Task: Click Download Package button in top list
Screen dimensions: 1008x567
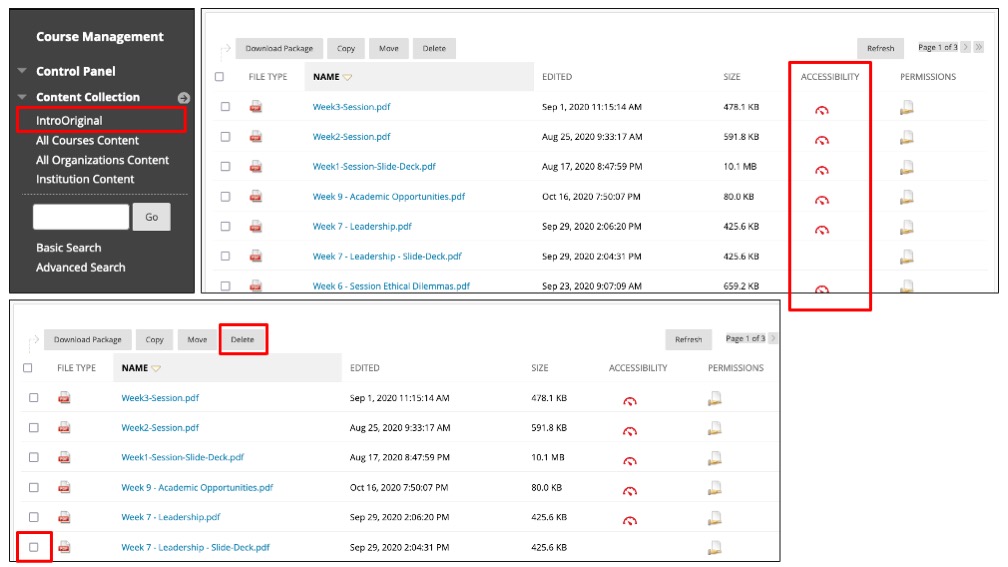Action: tap(279, 48)
